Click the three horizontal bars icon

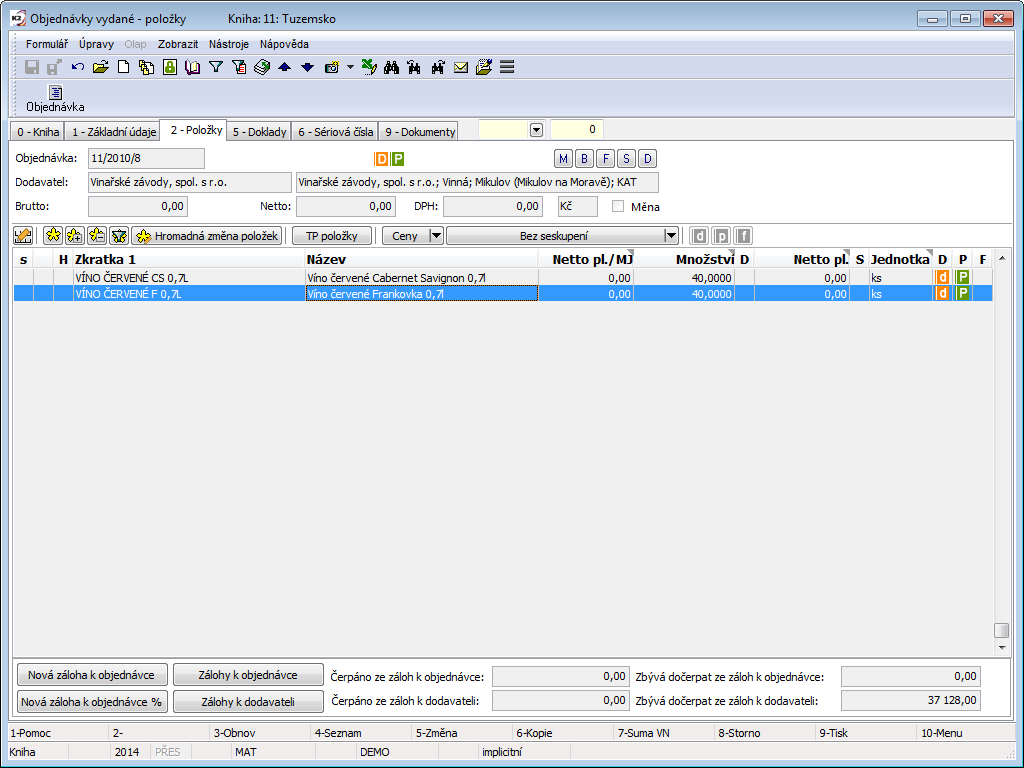507,67
